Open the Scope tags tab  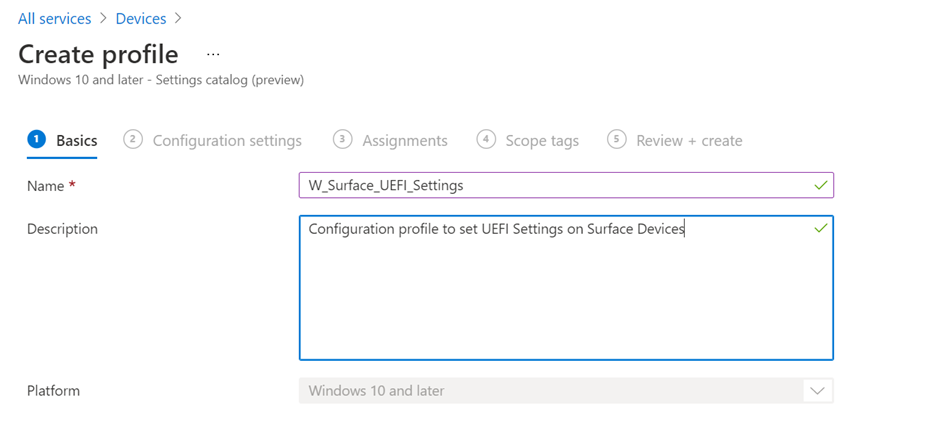[542, 141]
